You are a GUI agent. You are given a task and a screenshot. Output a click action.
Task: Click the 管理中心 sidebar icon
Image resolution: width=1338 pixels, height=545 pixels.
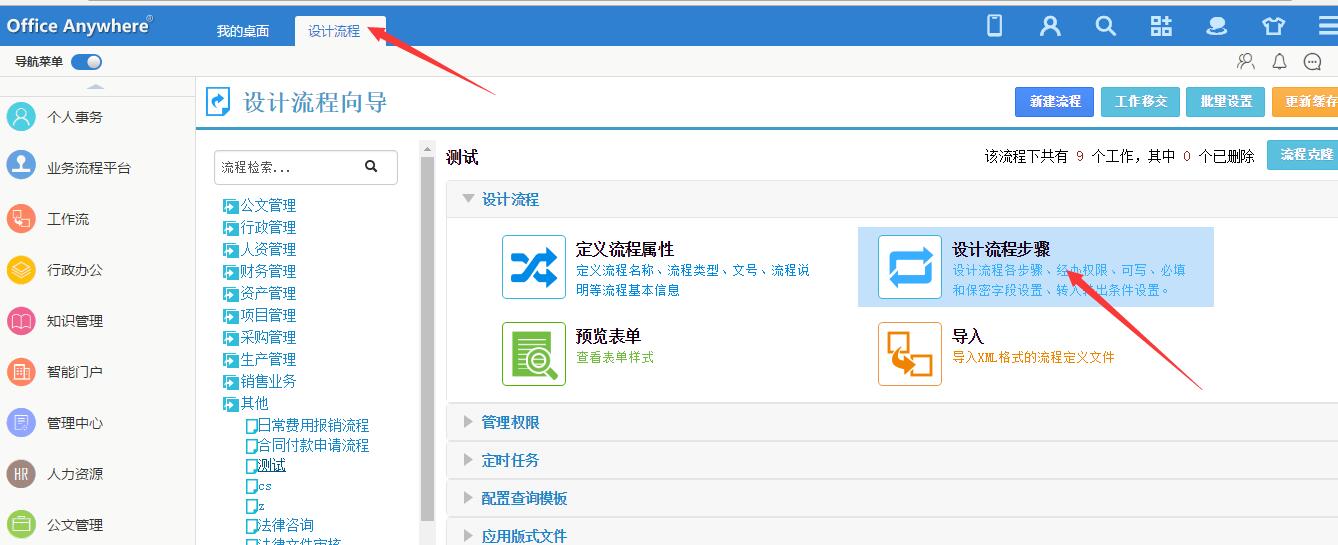click(21, 422)
